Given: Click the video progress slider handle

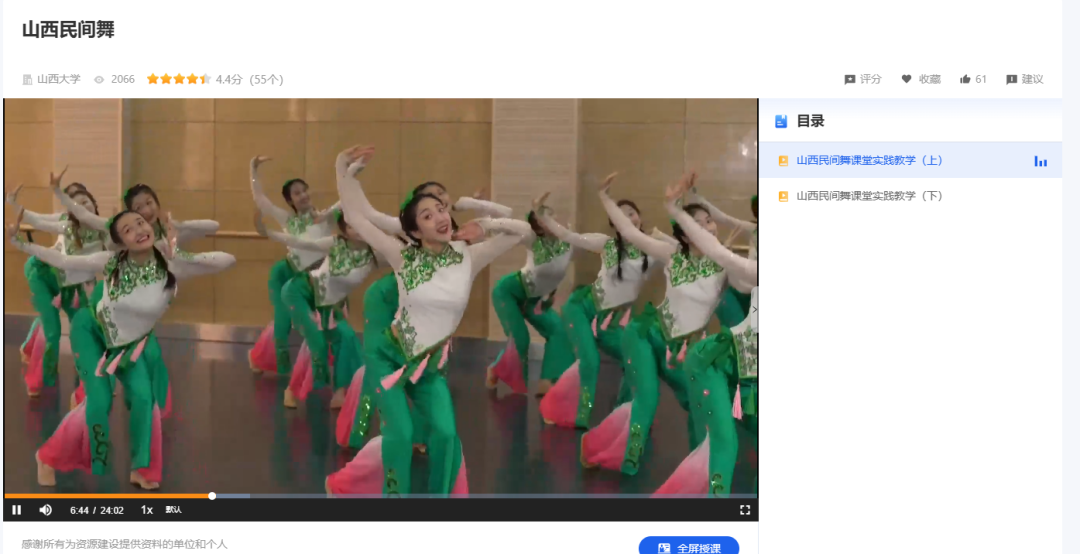Looking at the screenshot, I should tap(212, 495).
